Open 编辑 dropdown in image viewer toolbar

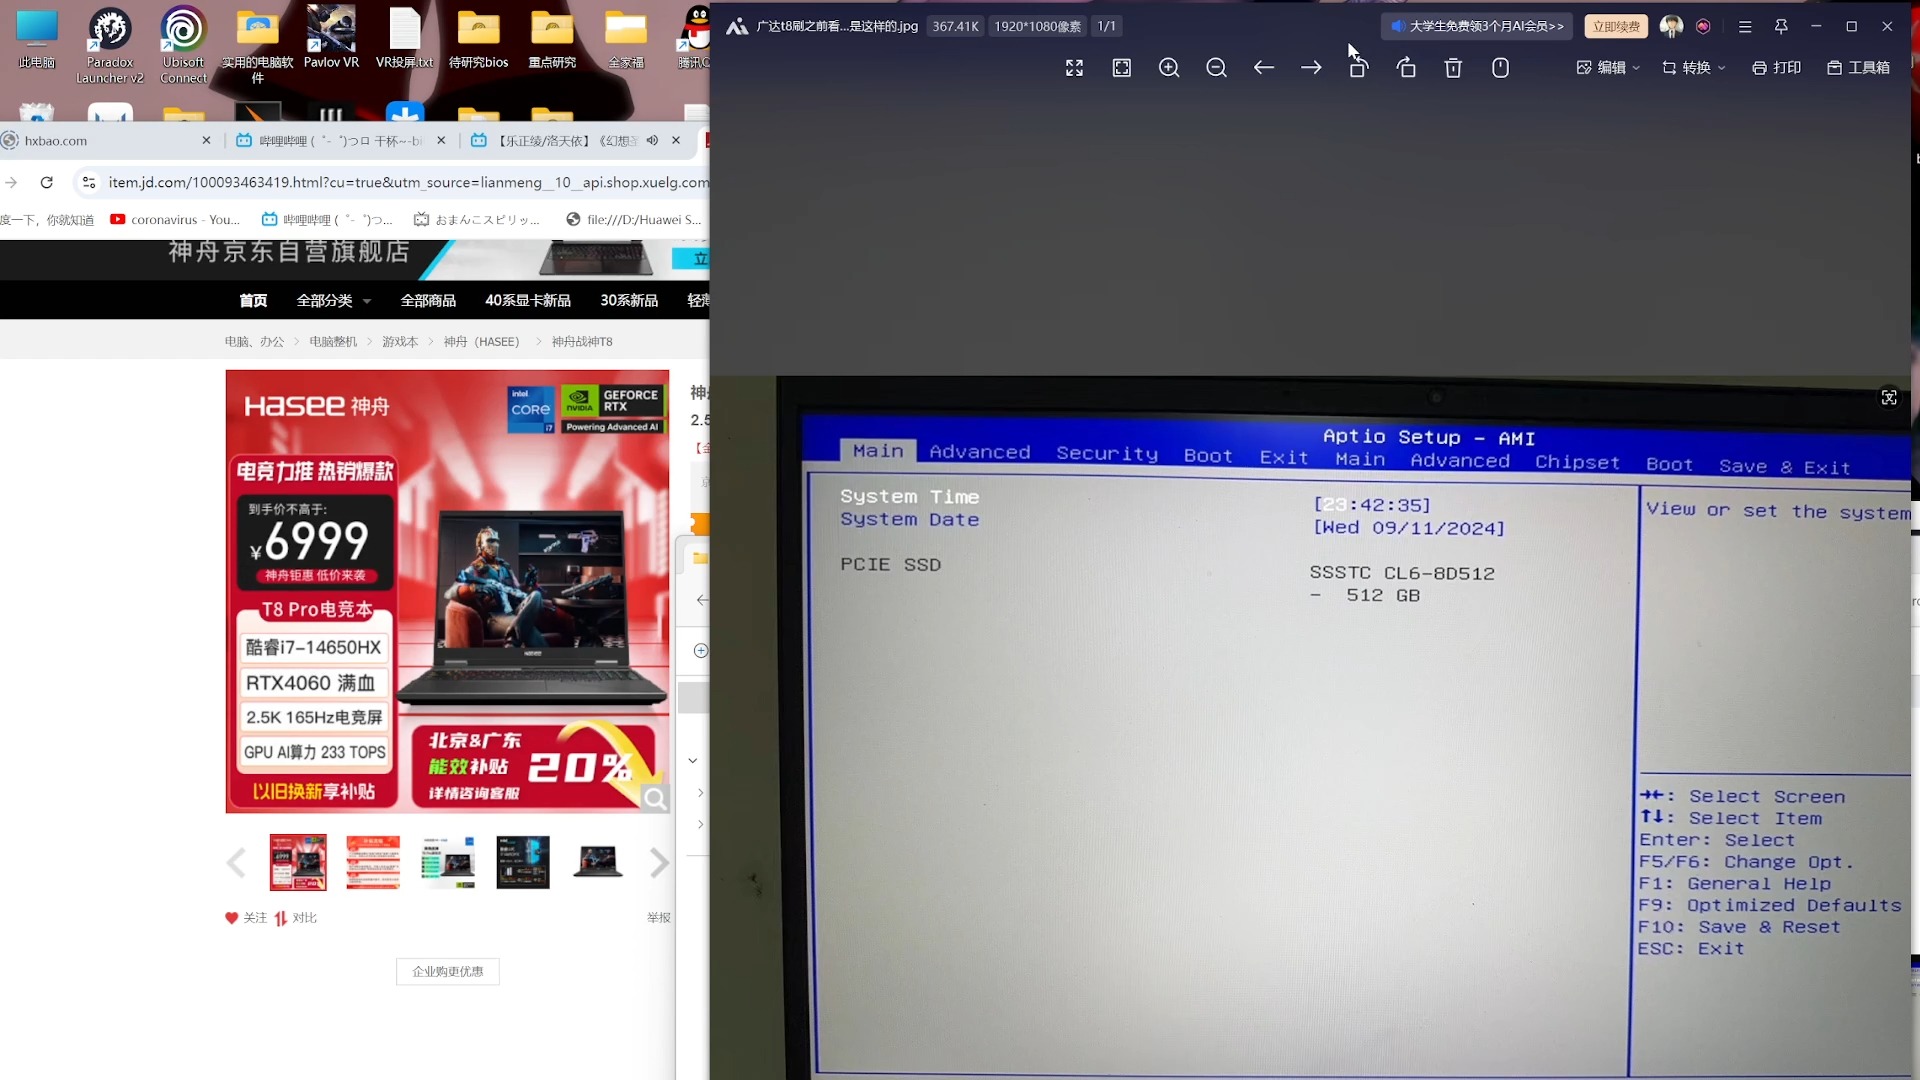tap(1611, 67)
